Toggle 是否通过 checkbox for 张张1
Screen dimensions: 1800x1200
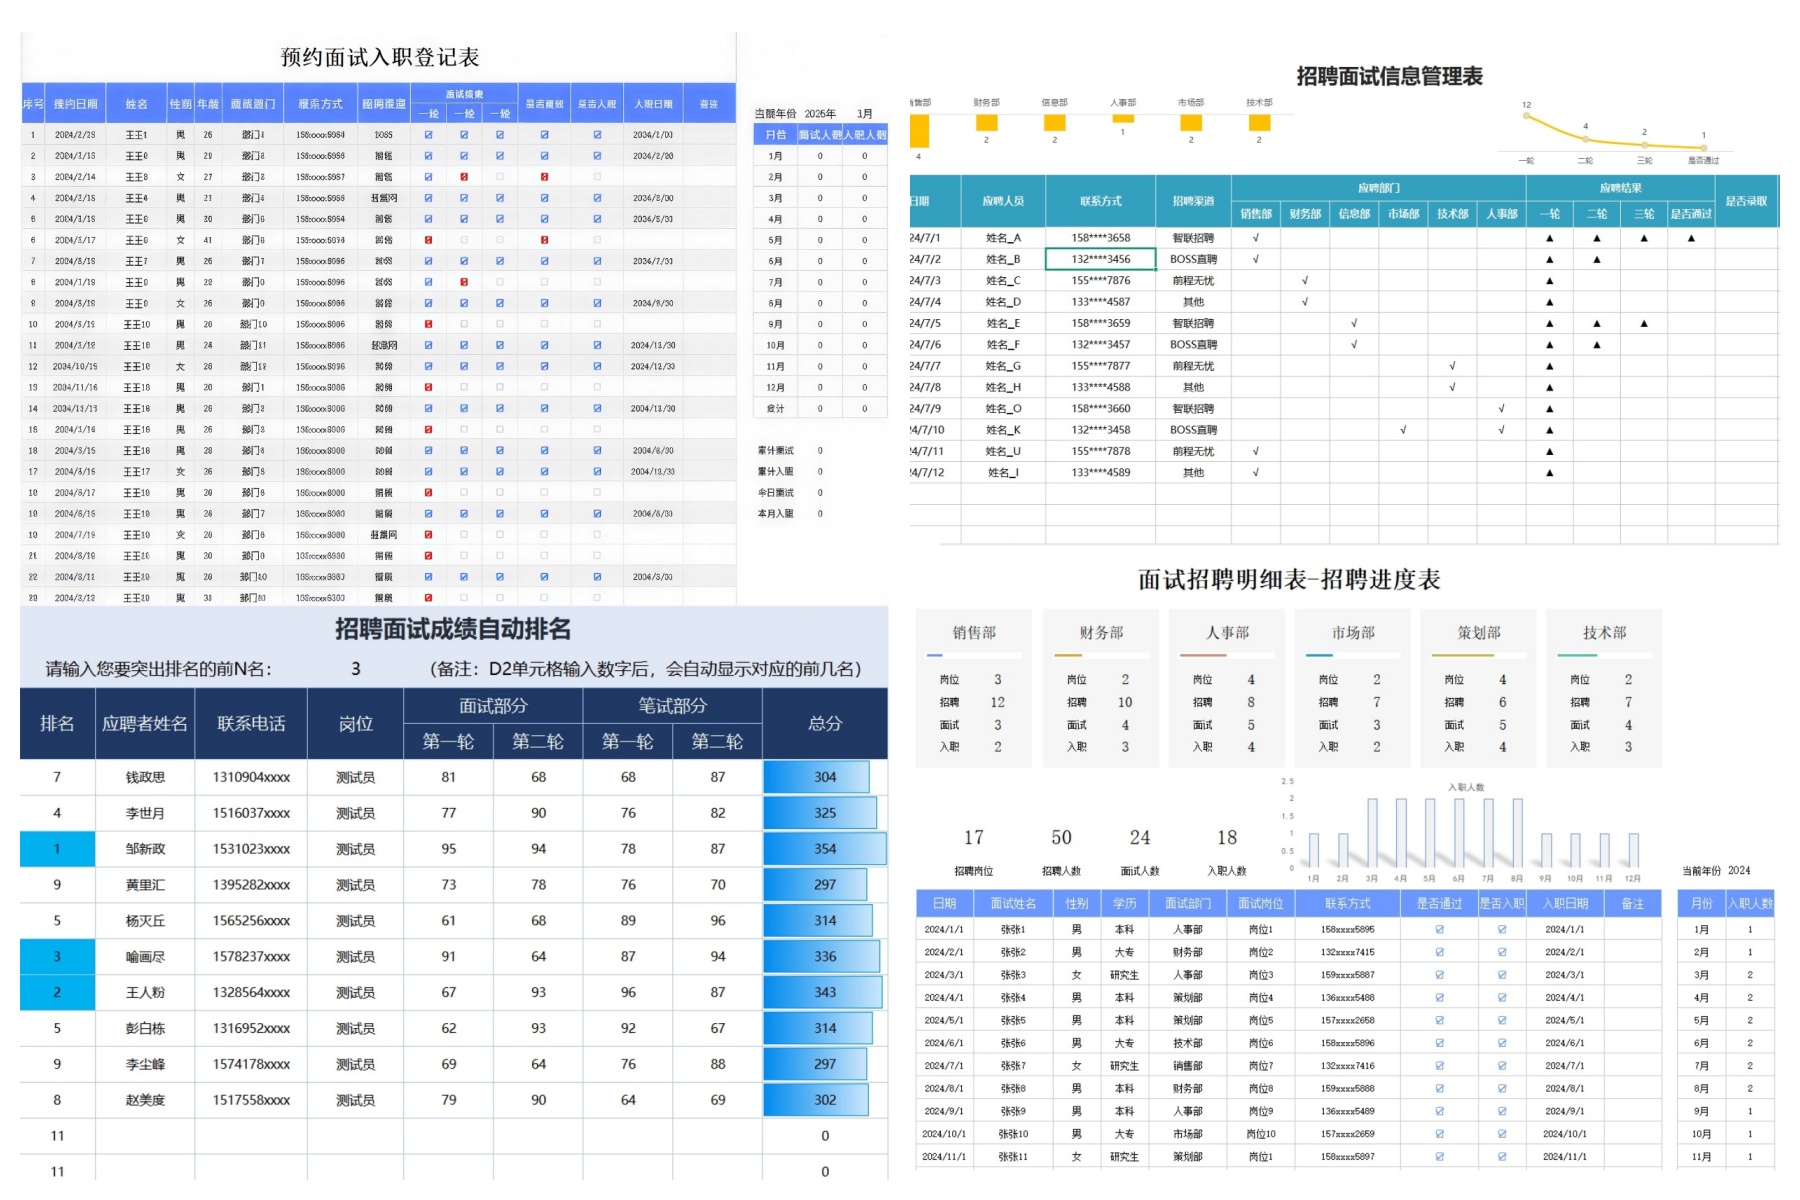1439,929
